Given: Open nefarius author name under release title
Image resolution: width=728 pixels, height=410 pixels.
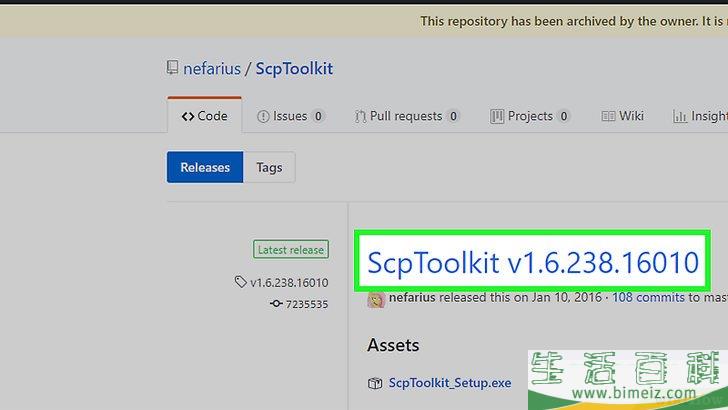Looking at the screenshot, I should pyautogui.click(x=412, y=297).
